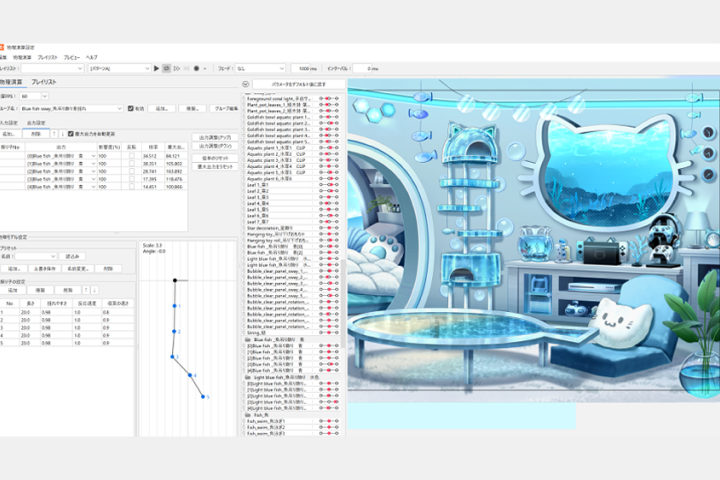Open the playlist dropdown in the toolbar
Viewport: 720px width, 480px height.
[52, 68]
